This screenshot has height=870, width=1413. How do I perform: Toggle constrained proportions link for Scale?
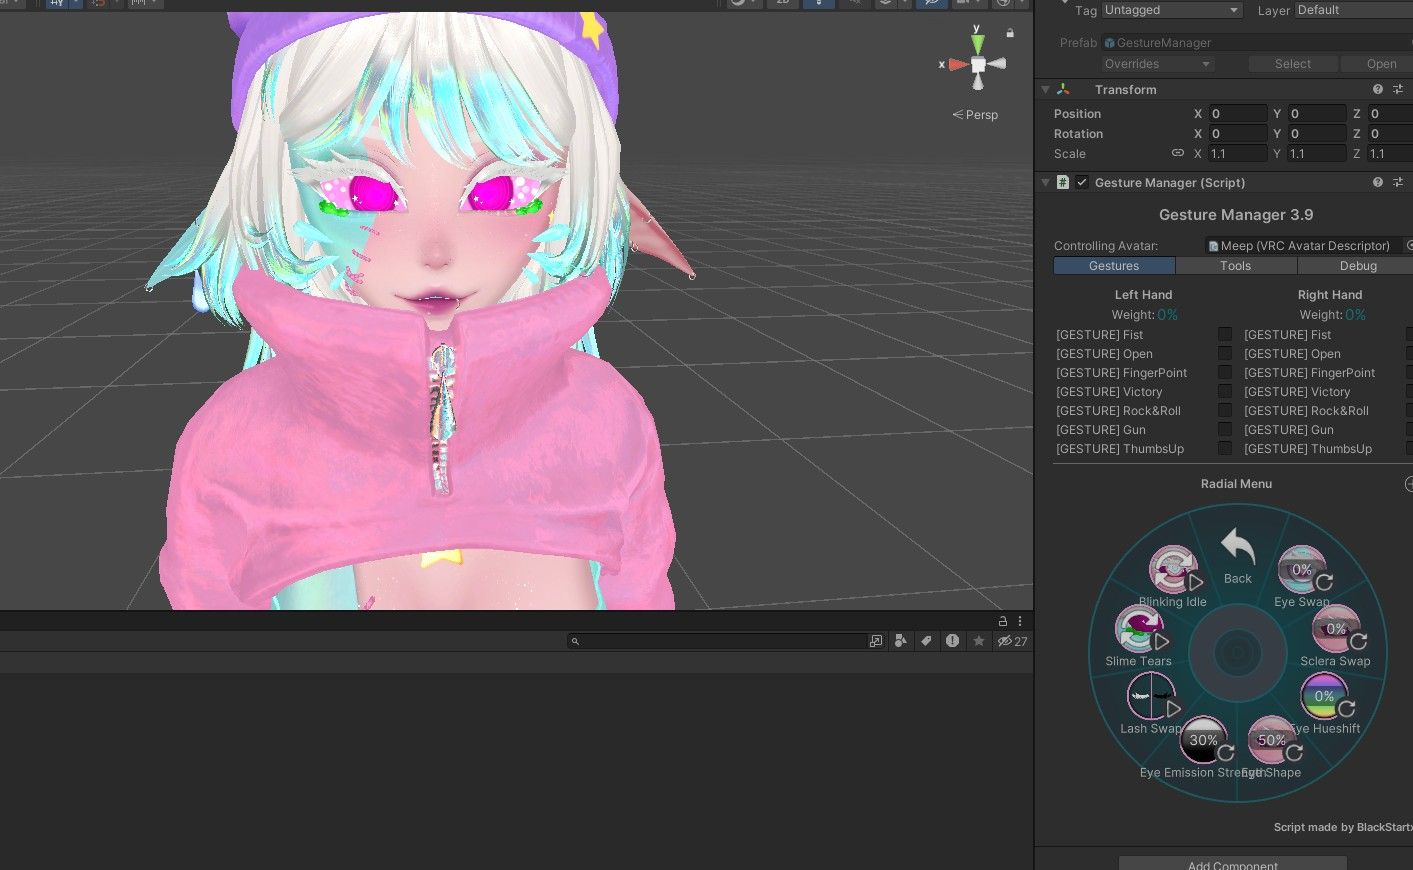point(1178,153)
